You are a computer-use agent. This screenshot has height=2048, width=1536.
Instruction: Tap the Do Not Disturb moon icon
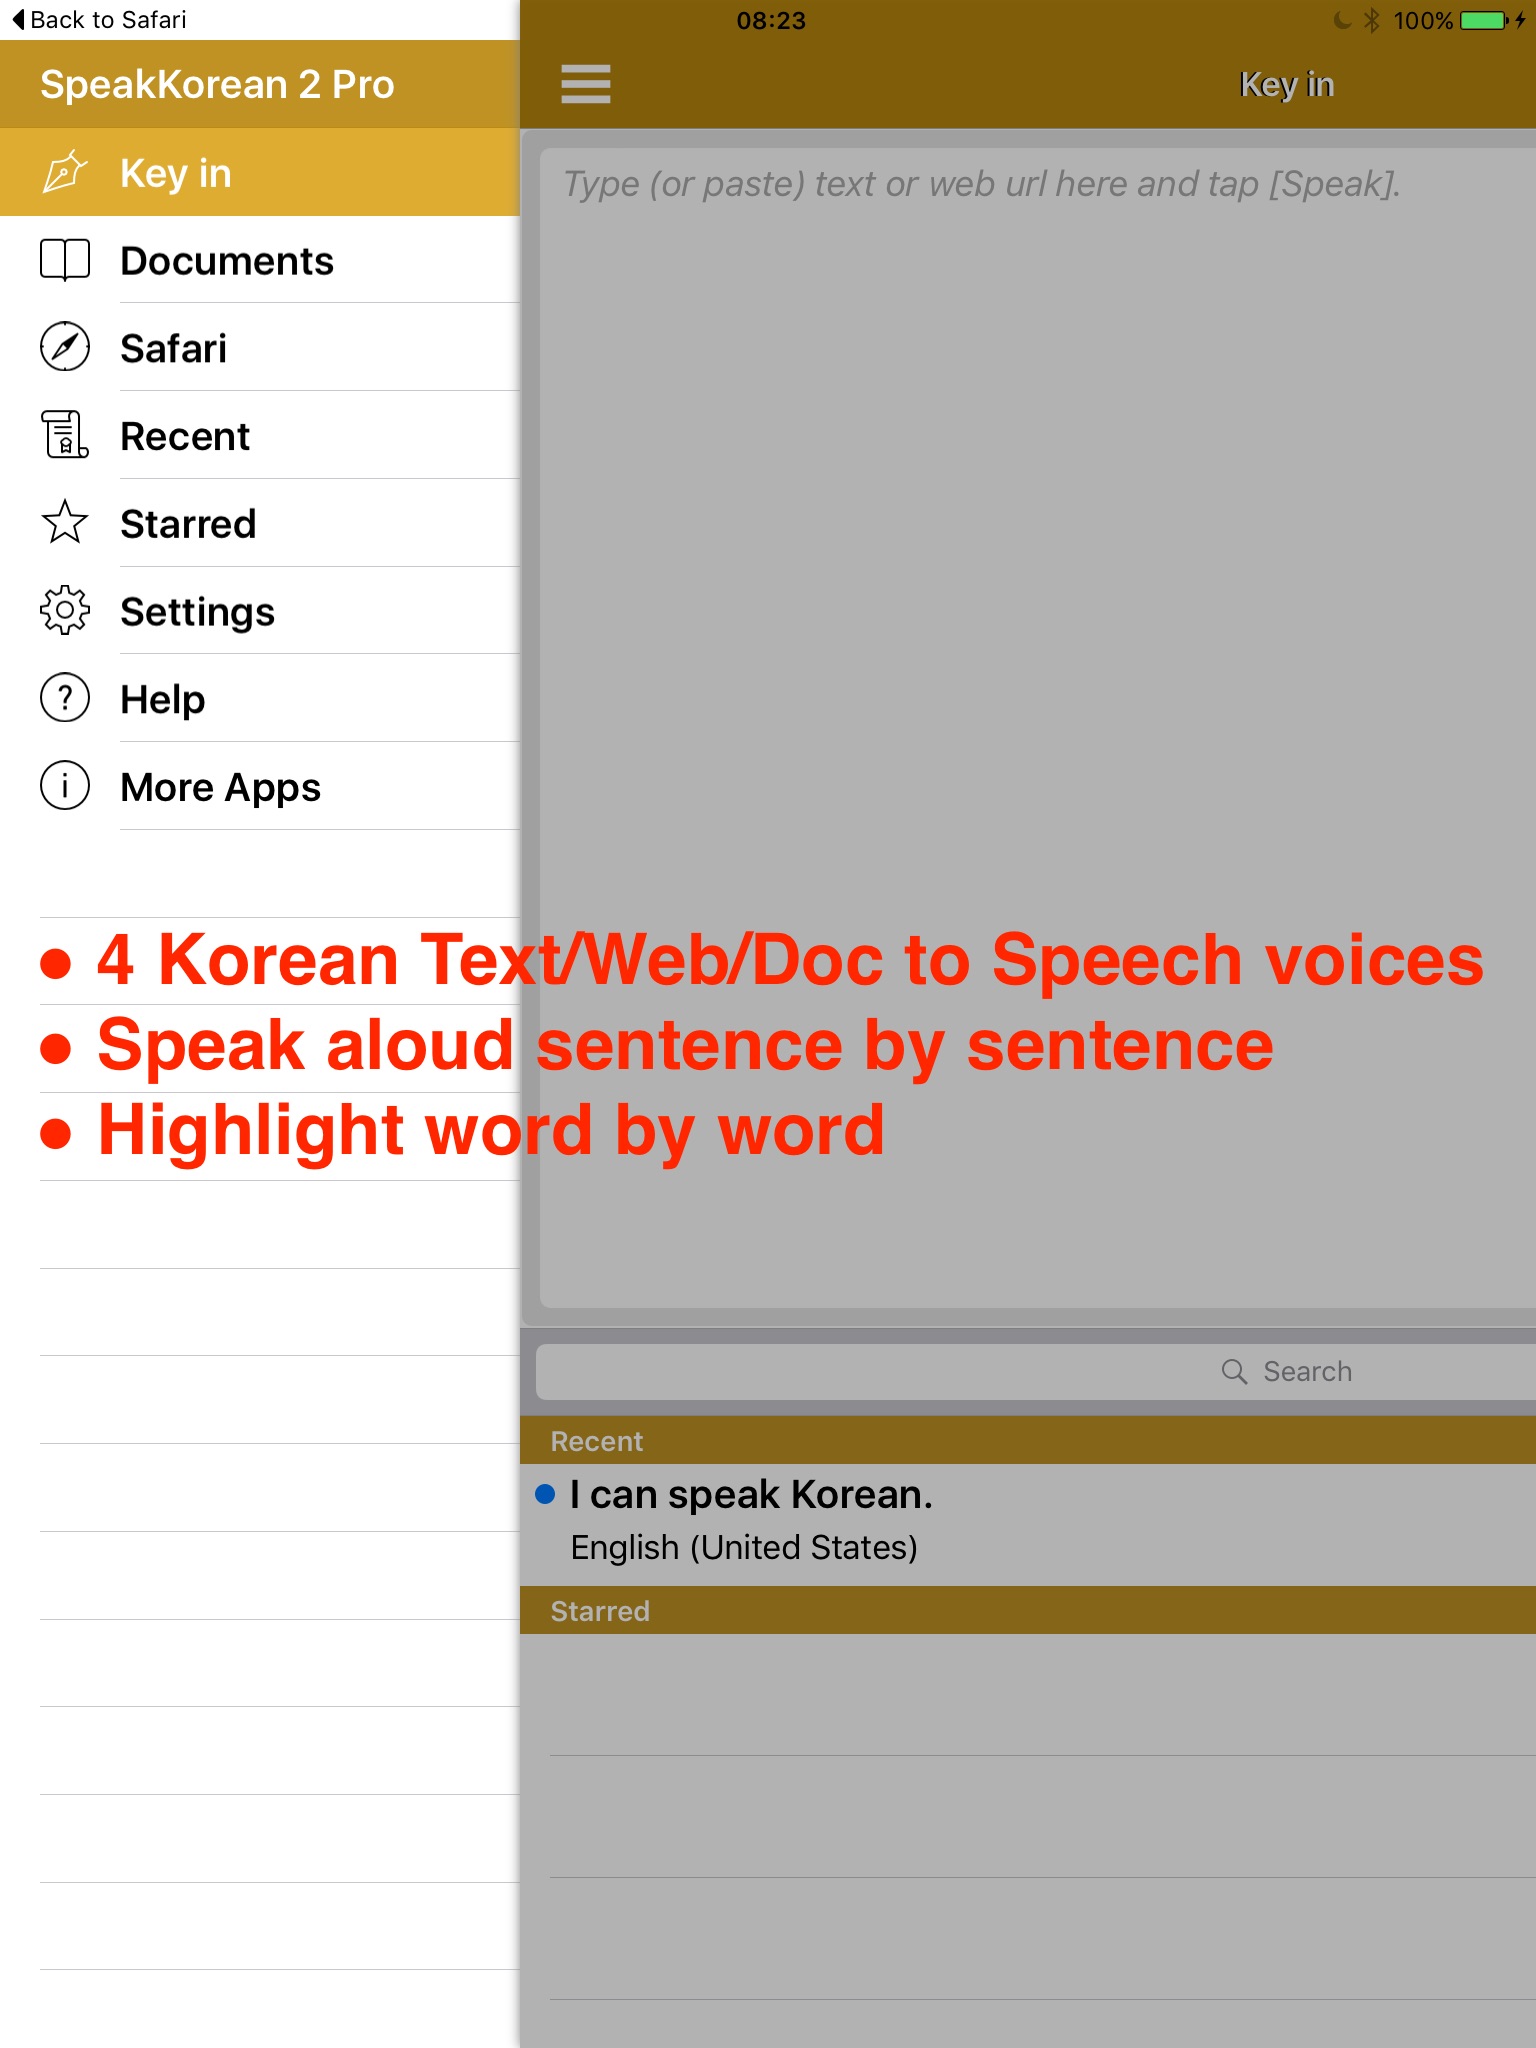point(1343,19)
